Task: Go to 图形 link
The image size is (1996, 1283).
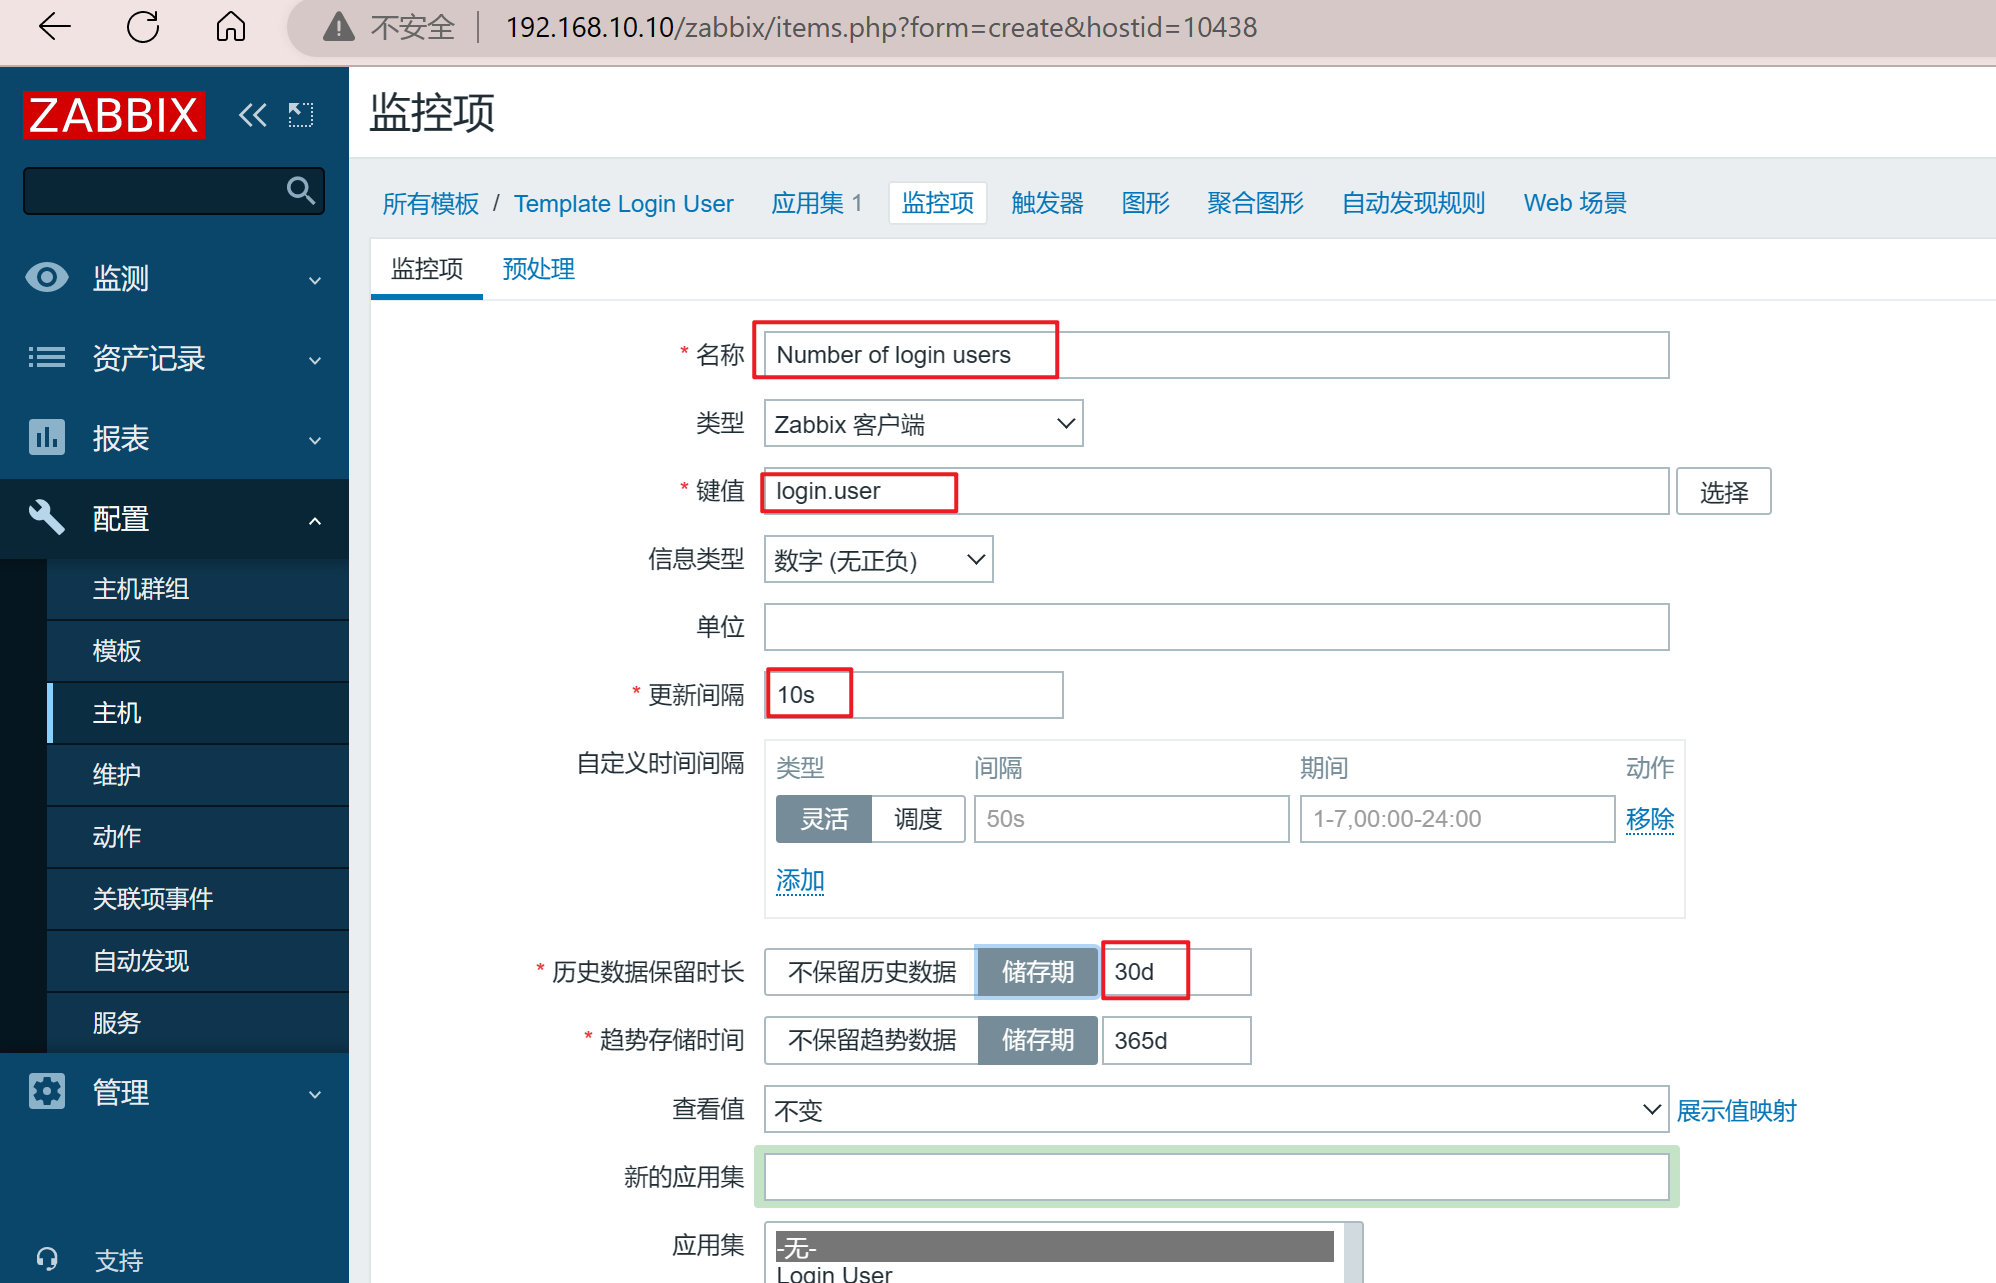Action: (x=1145, y=203)
